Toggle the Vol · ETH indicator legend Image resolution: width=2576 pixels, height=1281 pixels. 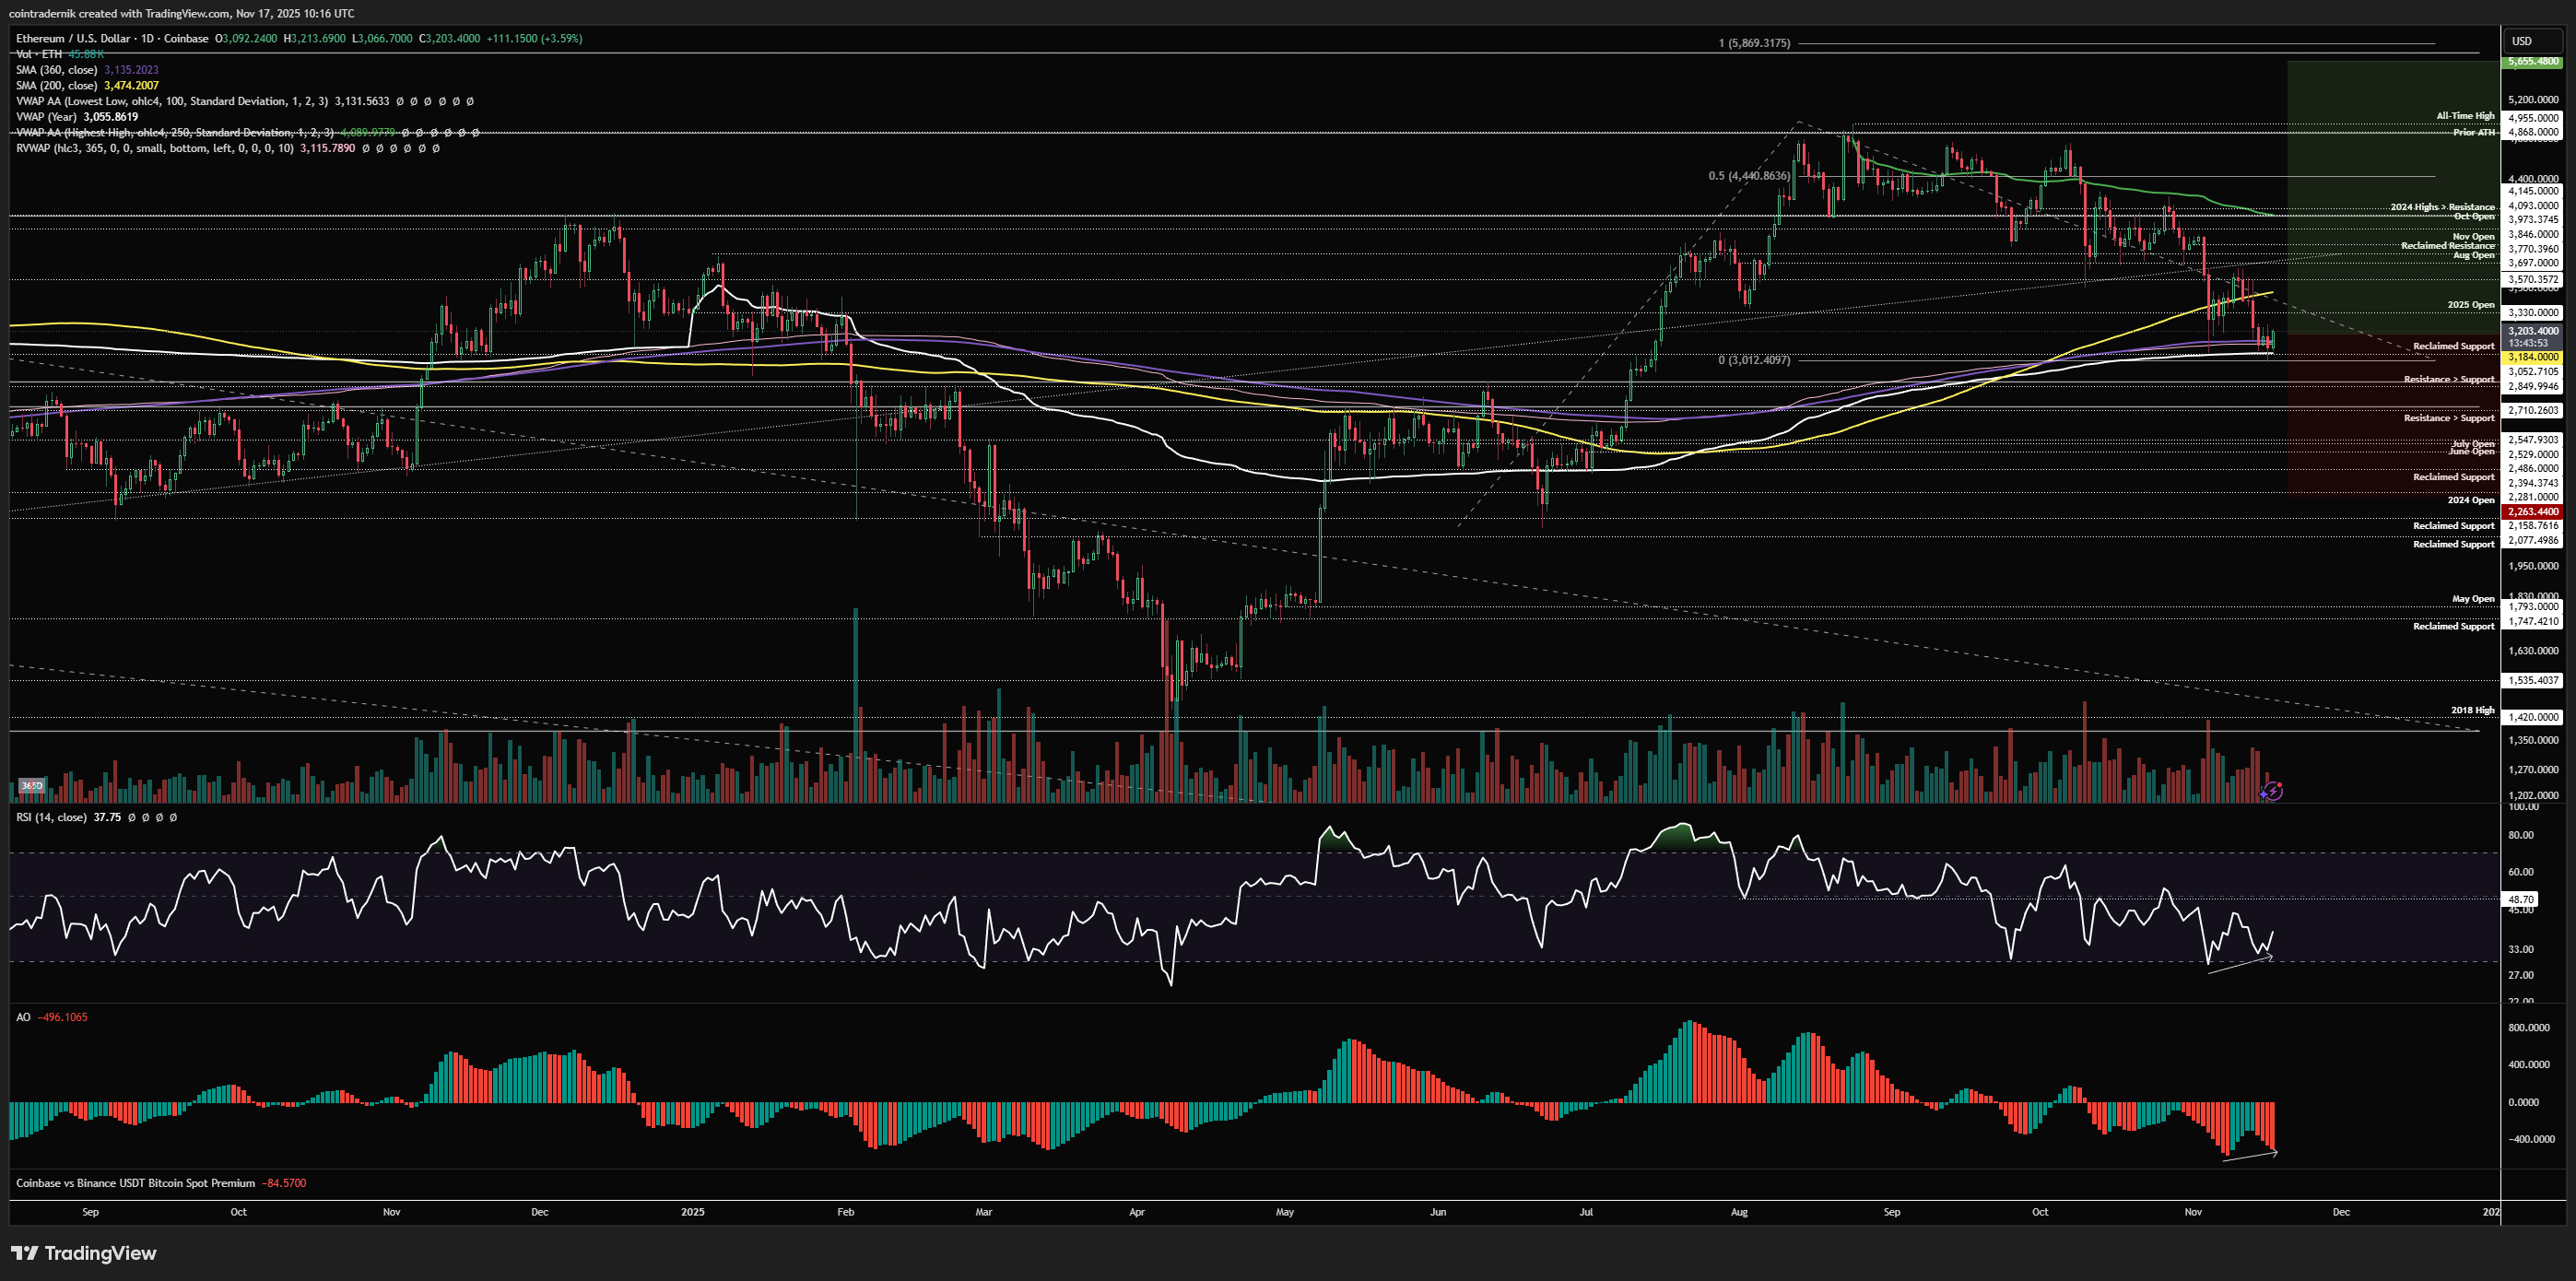click(x=40, y=54)
